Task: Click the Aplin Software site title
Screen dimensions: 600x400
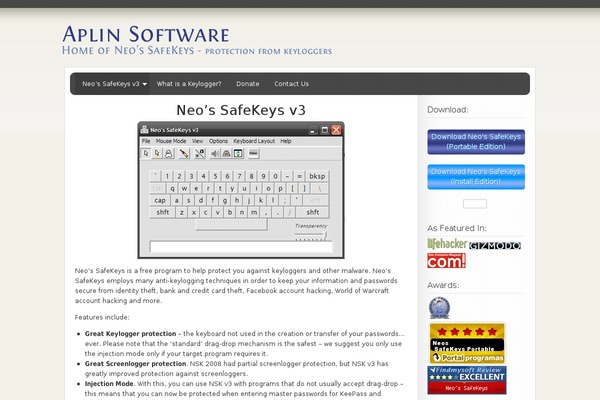Action: 146,34
